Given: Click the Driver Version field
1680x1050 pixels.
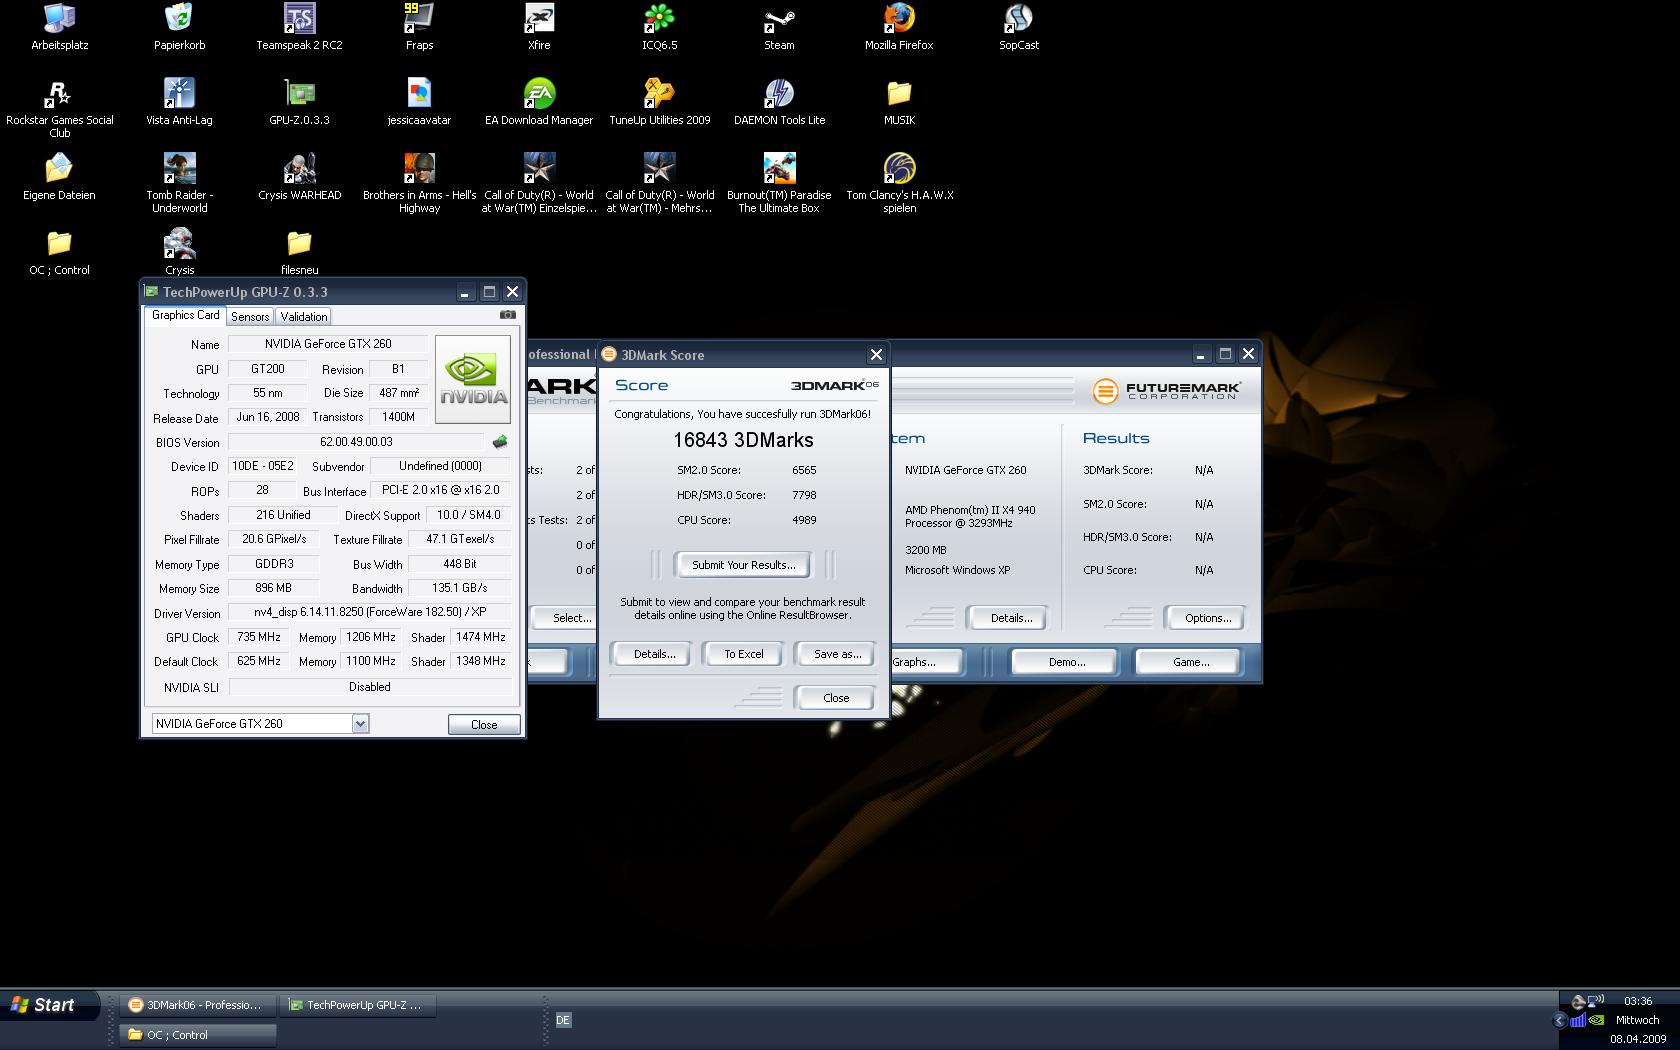Looking at the screenshot, I should click(x=369, y=612).
